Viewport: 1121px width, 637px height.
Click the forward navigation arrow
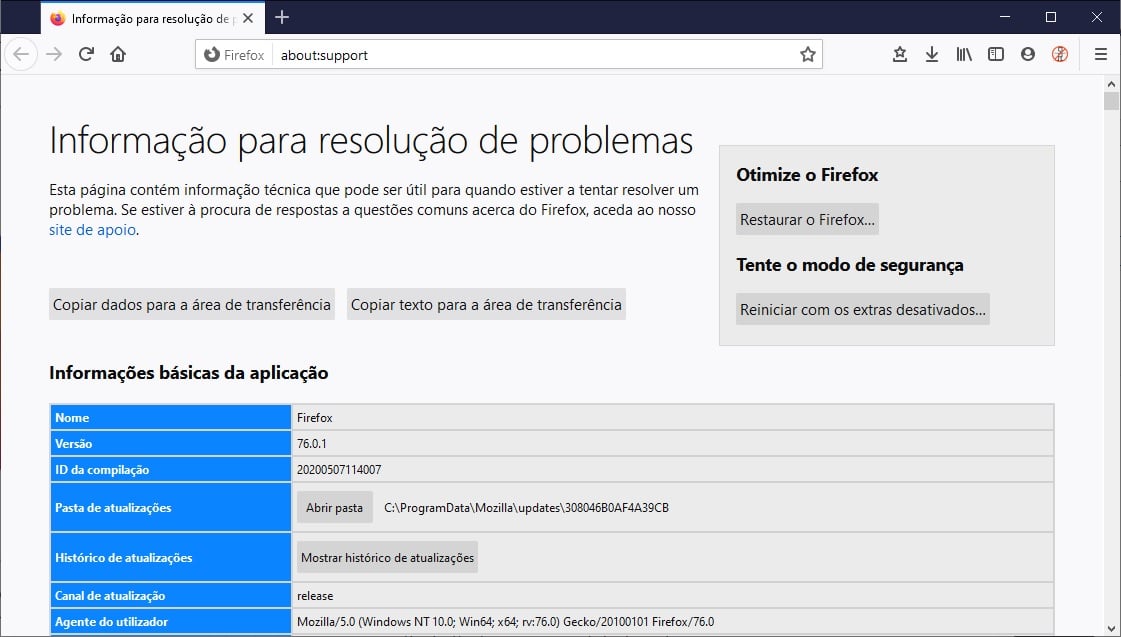click(x=54, y=54)
